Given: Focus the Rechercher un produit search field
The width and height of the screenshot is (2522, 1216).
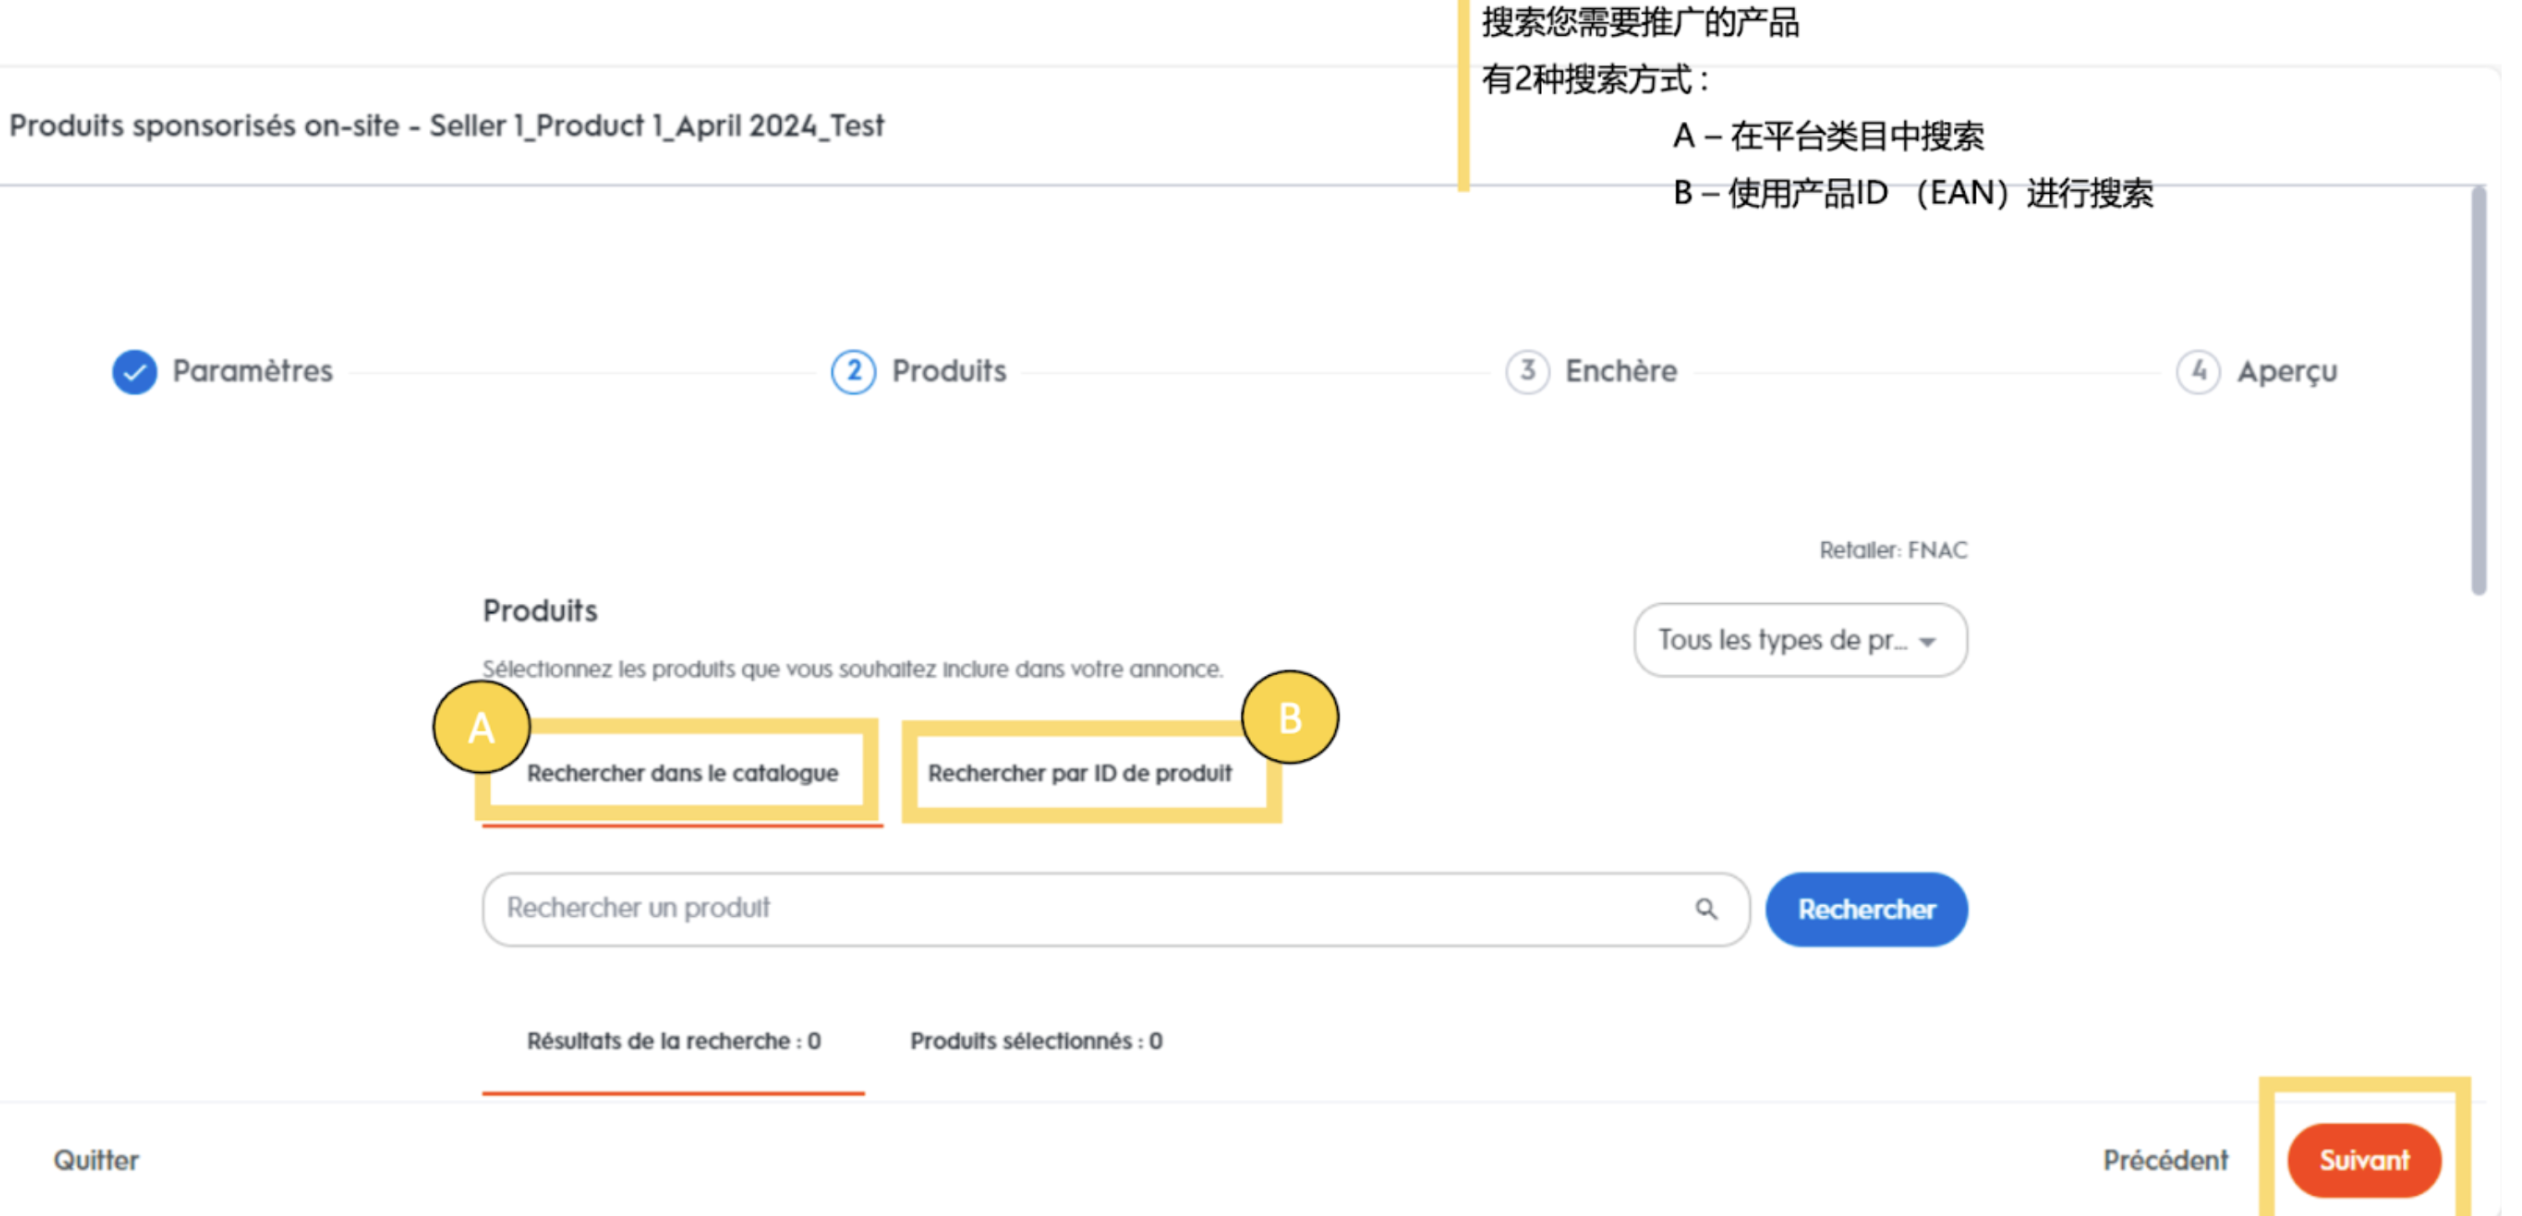Looking at the screenshot, I should pos(1090,909).
